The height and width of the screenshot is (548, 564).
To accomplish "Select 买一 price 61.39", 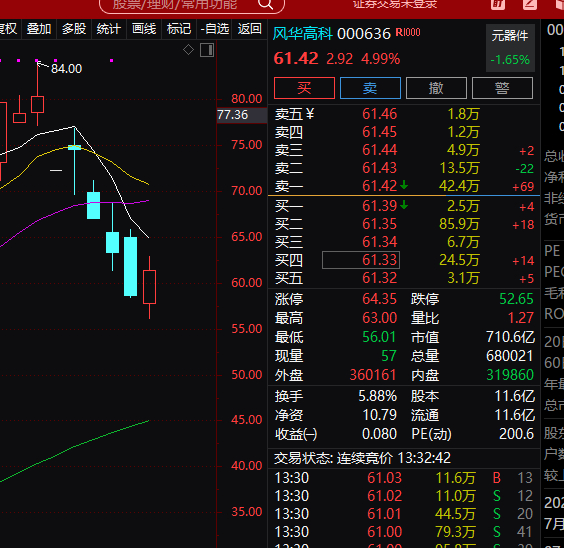I will 379,206.
